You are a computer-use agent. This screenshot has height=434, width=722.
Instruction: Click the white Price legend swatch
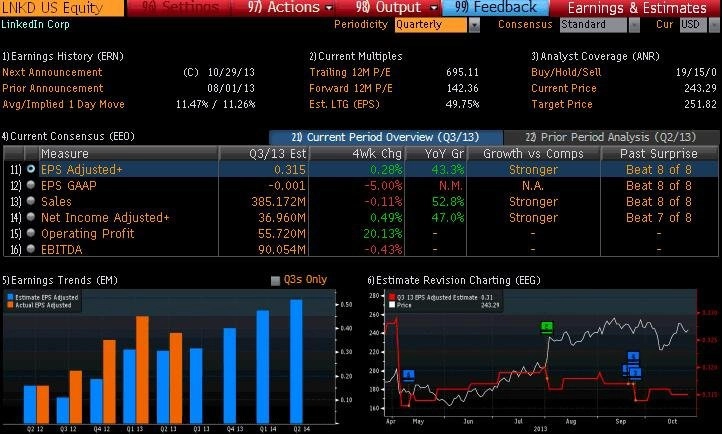point(392,305)
